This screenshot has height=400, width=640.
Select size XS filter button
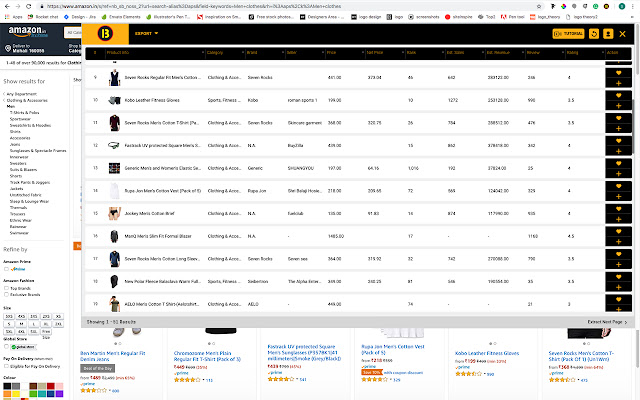(x=58, y=316)
